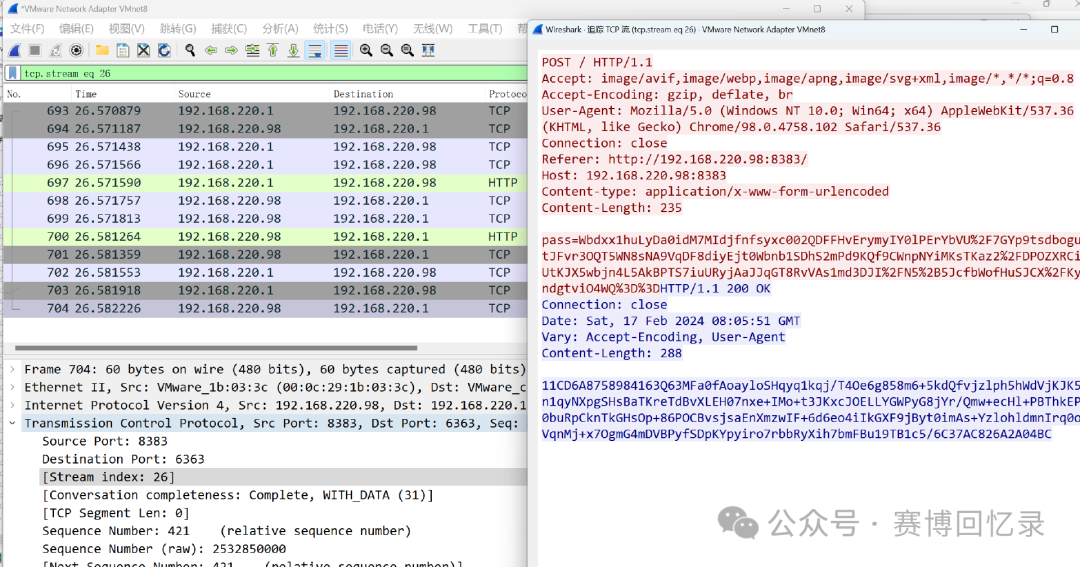
Task: Open the 视图(V) menu
Action: 126,29
